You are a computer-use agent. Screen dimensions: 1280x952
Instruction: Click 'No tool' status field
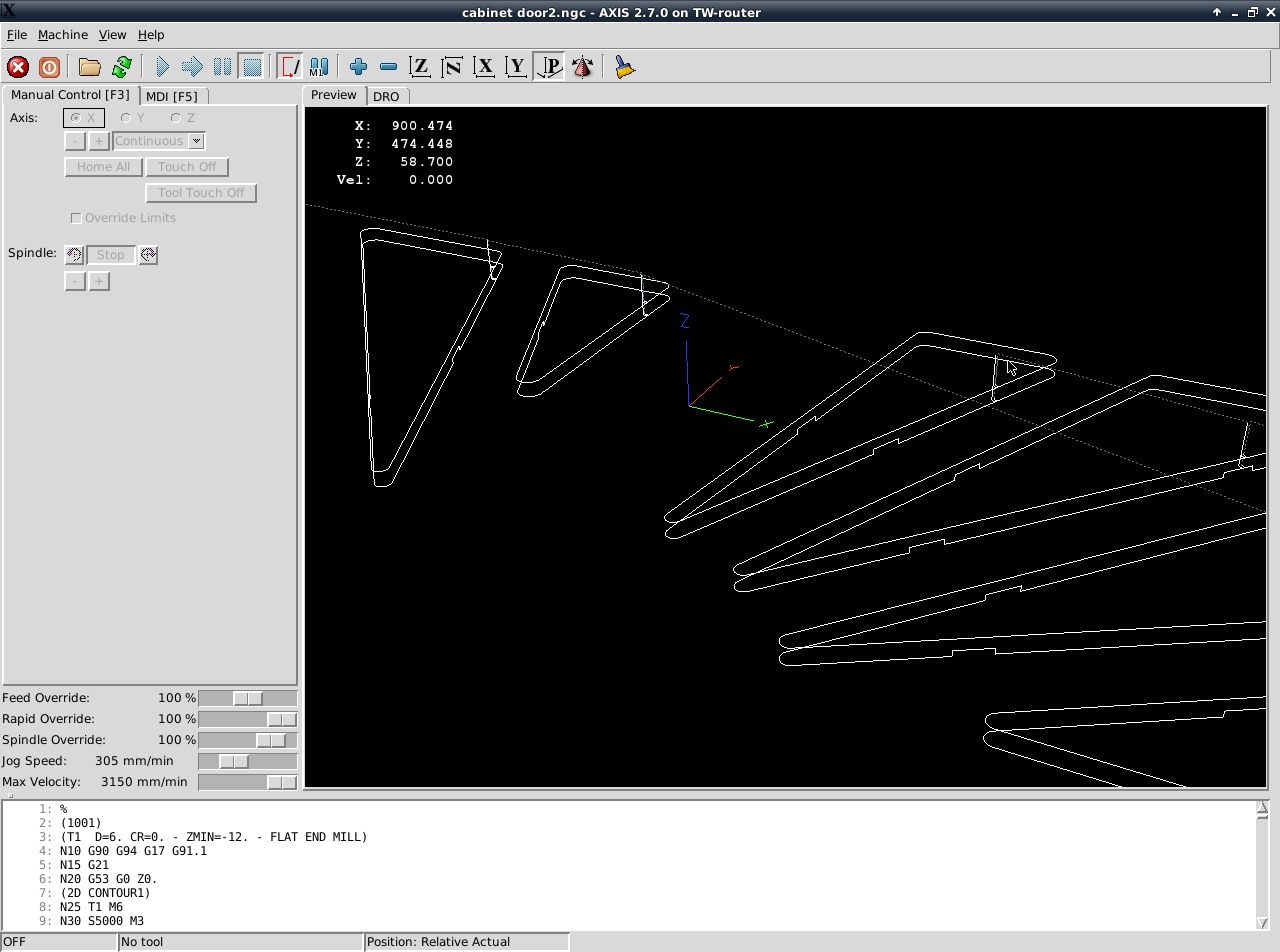click(240, 942)
